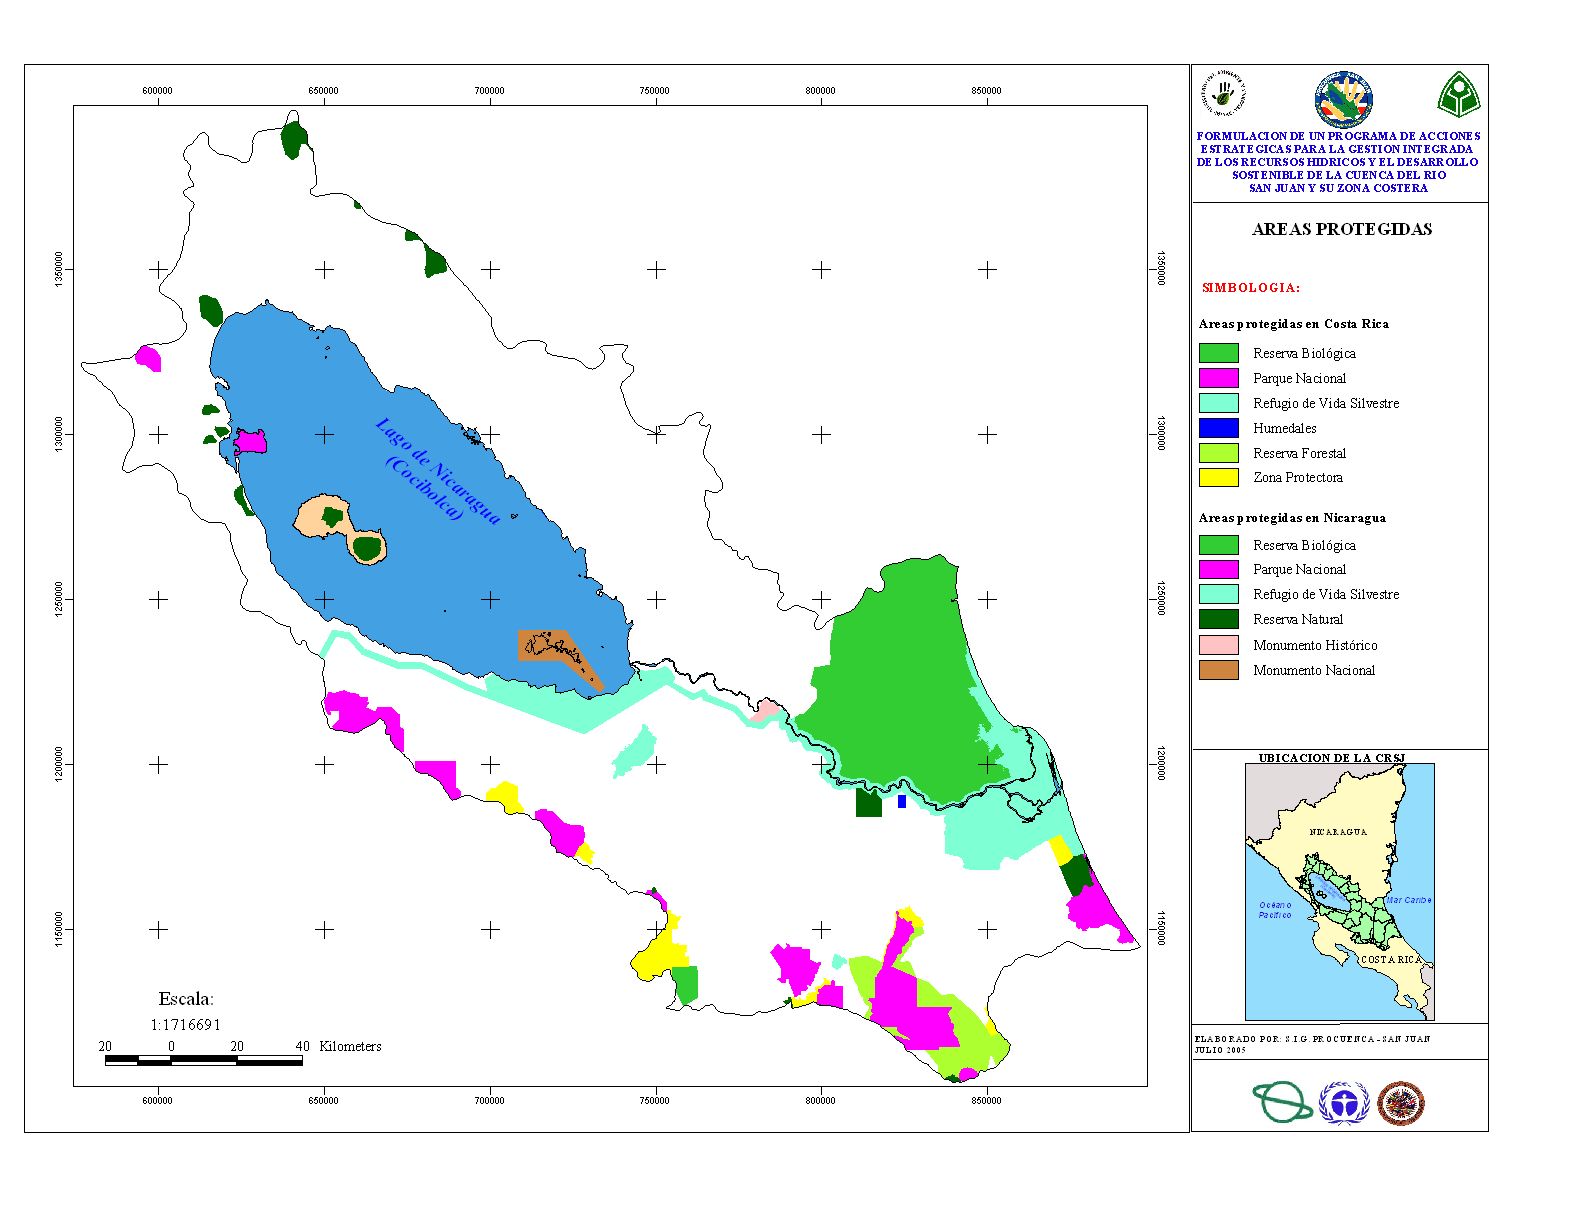
Task: Click the Areas protegidas en Nicaragua heading
Action: (1292, 518)
